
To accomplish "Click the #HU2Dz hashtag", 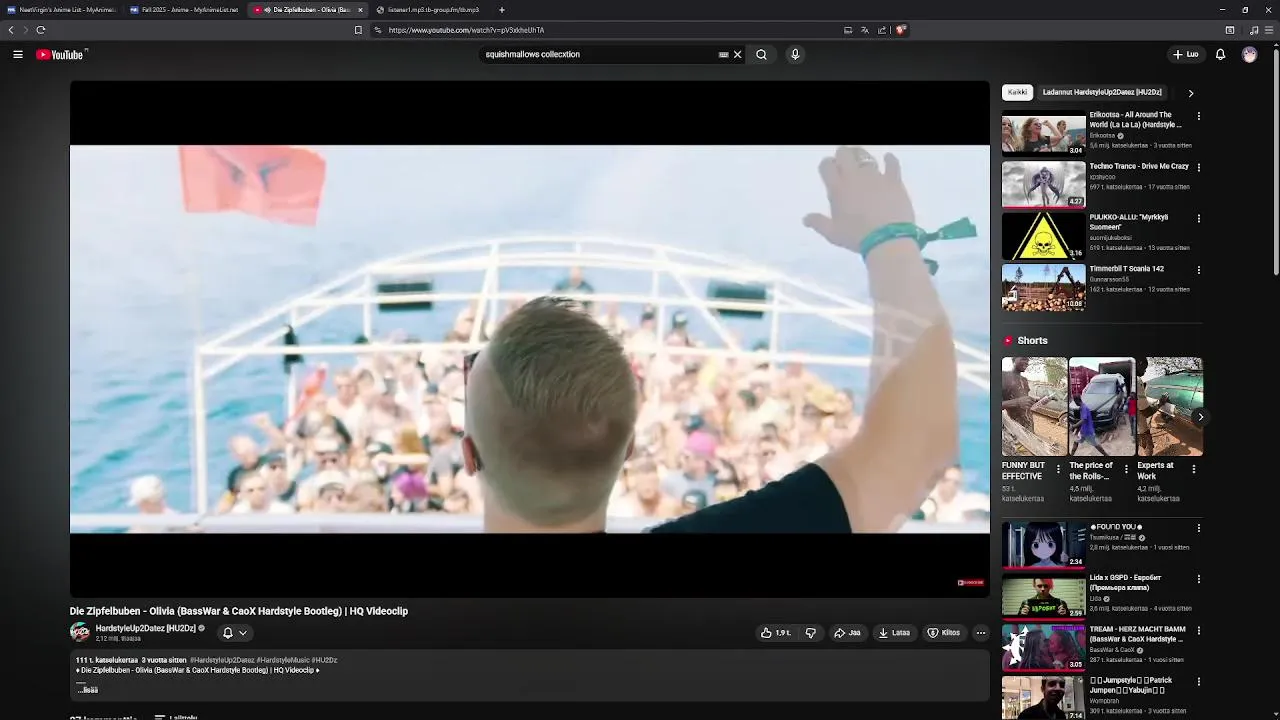I will coord(324,661).
